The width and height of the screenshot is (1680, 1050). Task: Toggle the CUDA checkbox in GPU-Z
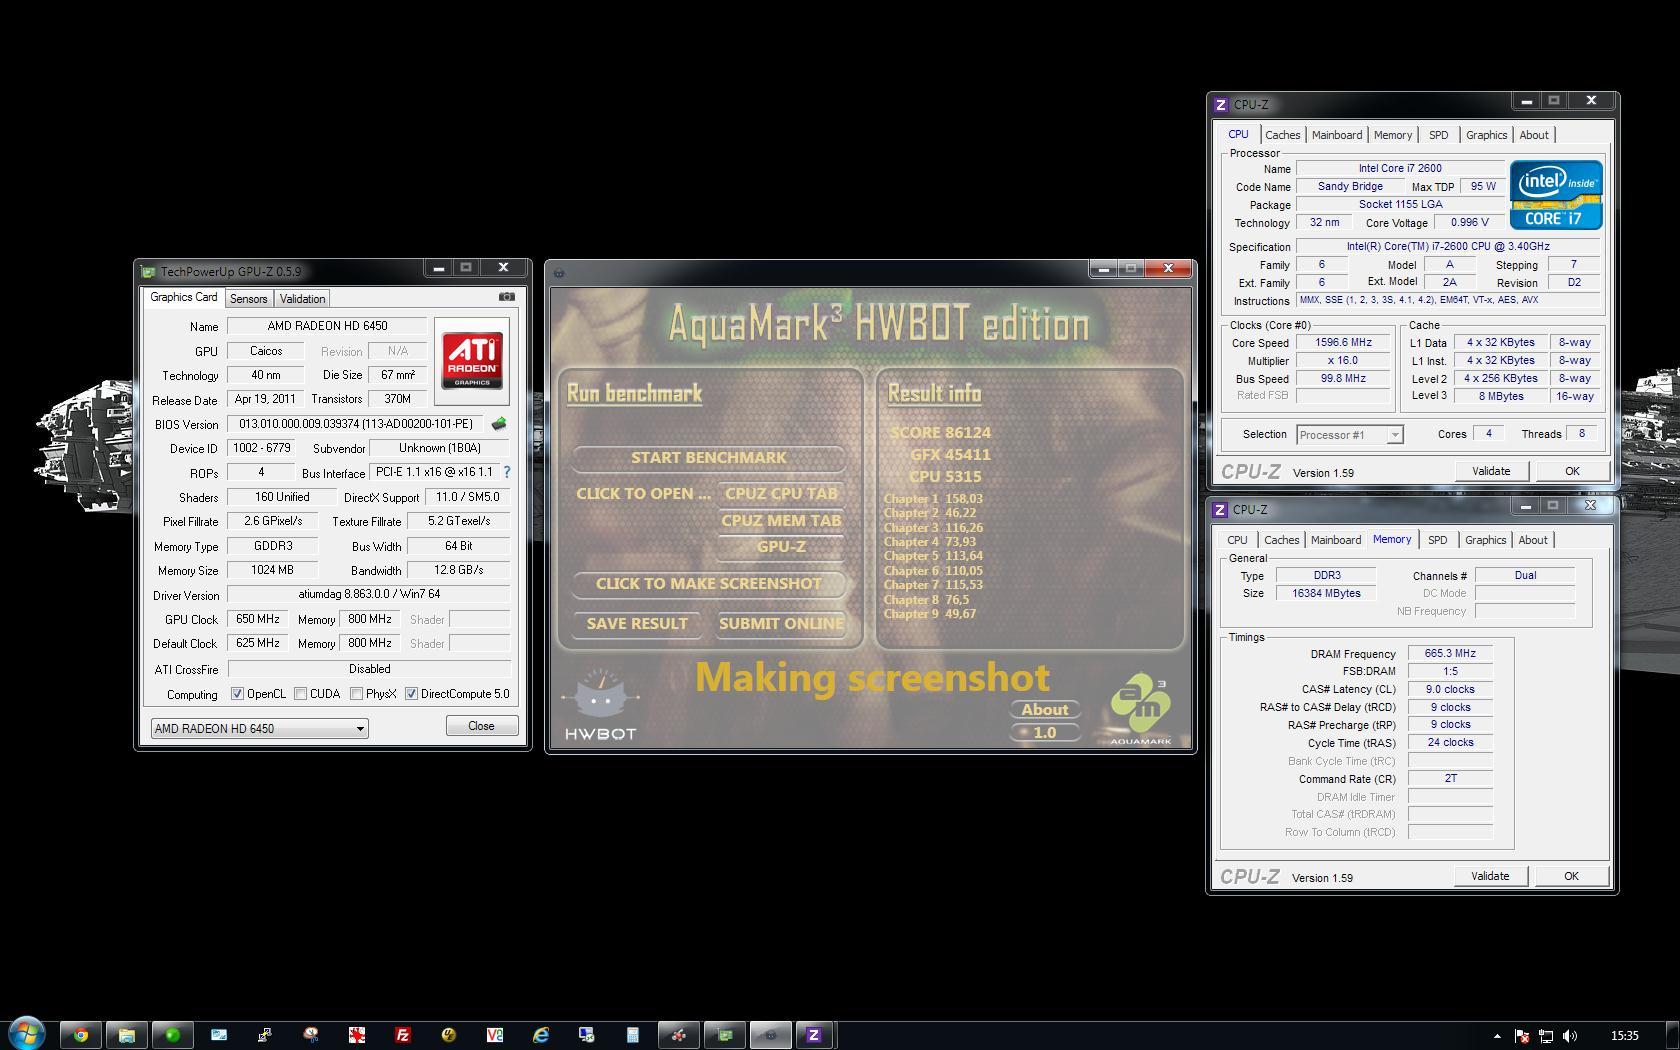pyautogui.click(x=300, y=694)
